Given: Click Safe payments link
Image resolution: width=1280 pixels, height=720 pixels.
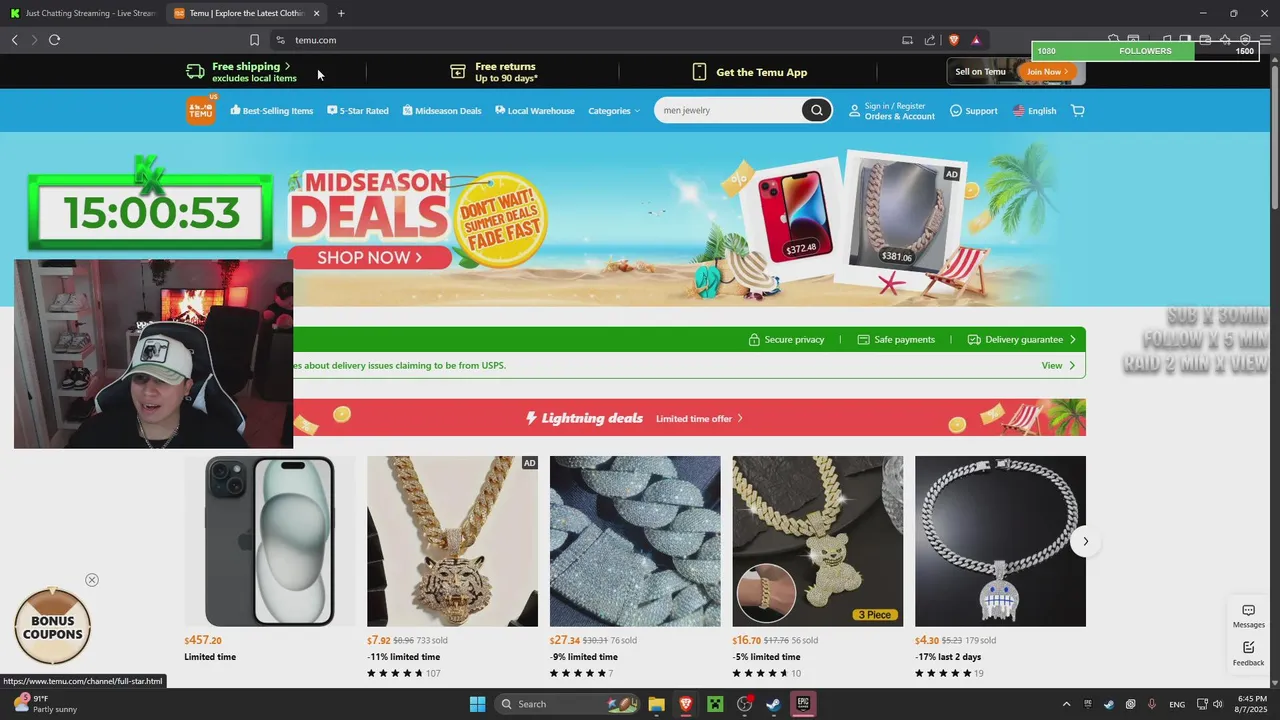Looking at the screenshot, I should point(896,340).
